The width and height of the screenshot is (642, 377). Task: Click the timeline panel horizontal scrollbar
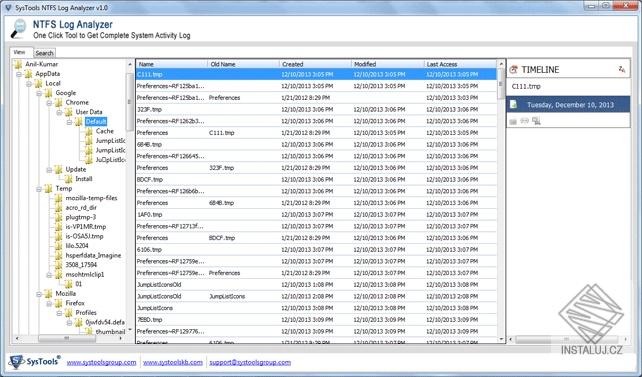point(568,339)
